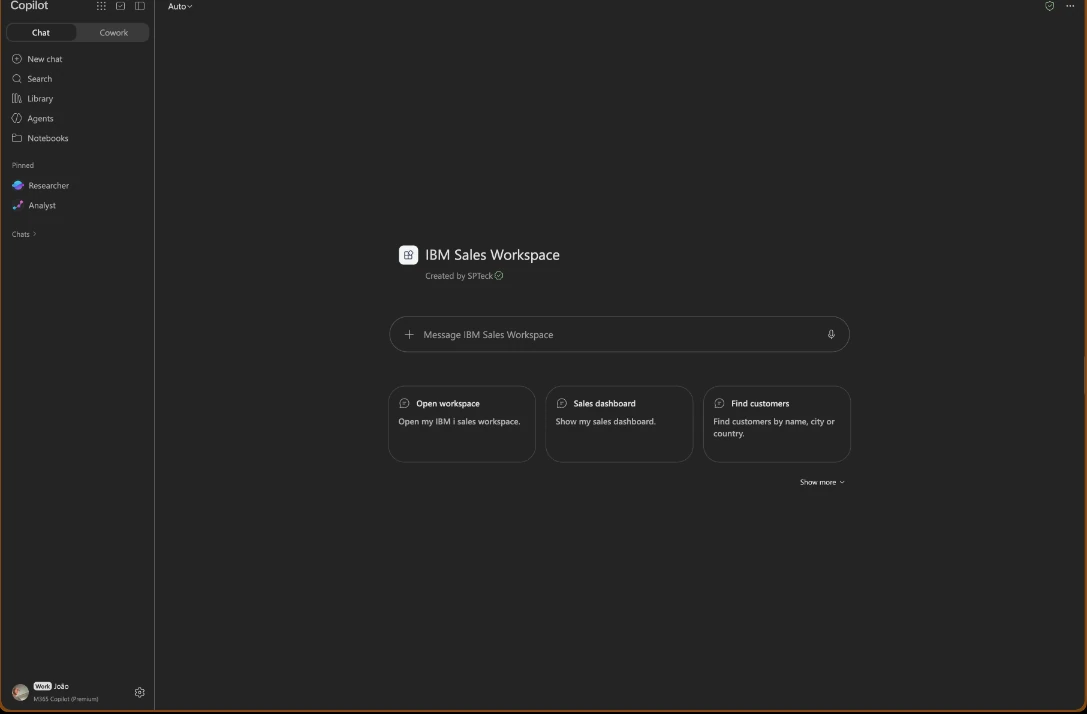The image size is (1087, 714).
Task: Switch to the Cowork tab
Action: [x=114, y=33]
